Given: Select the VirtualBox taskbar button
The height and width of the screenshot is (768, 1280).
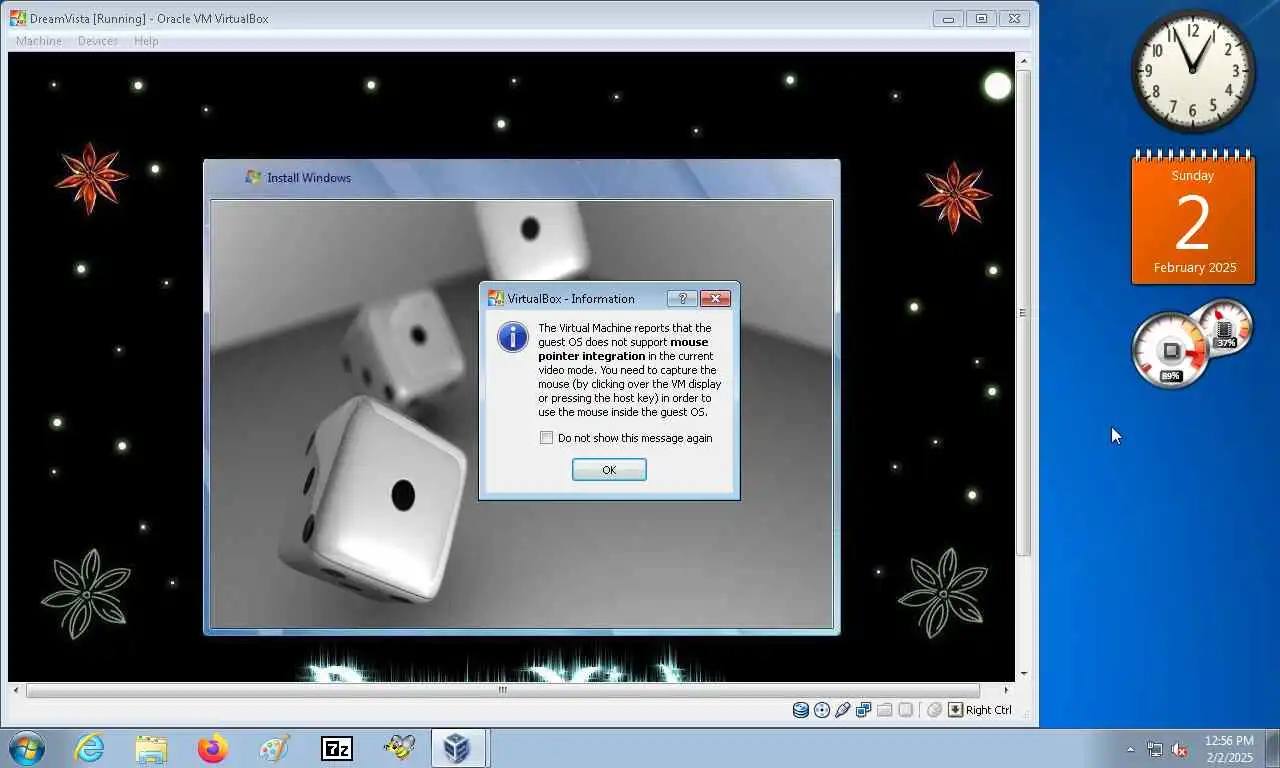Looking at the screenshot, I should 458,748.
